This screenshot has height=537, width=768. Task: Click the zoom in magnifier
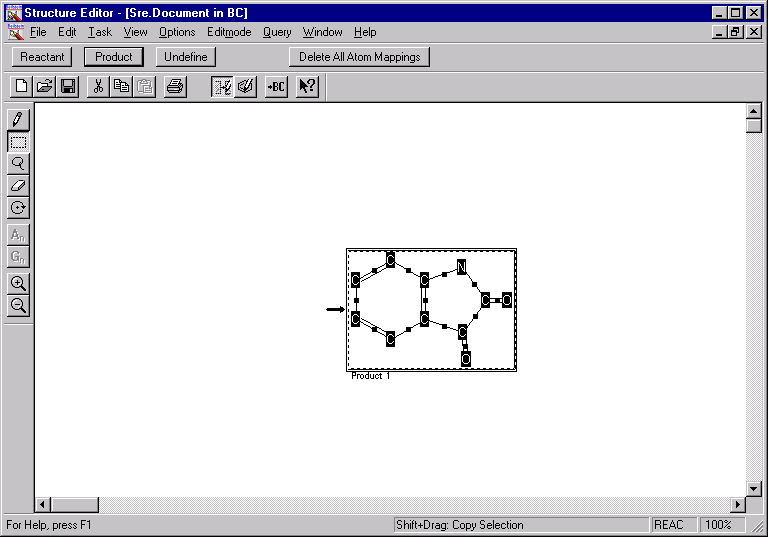point(18,284)
